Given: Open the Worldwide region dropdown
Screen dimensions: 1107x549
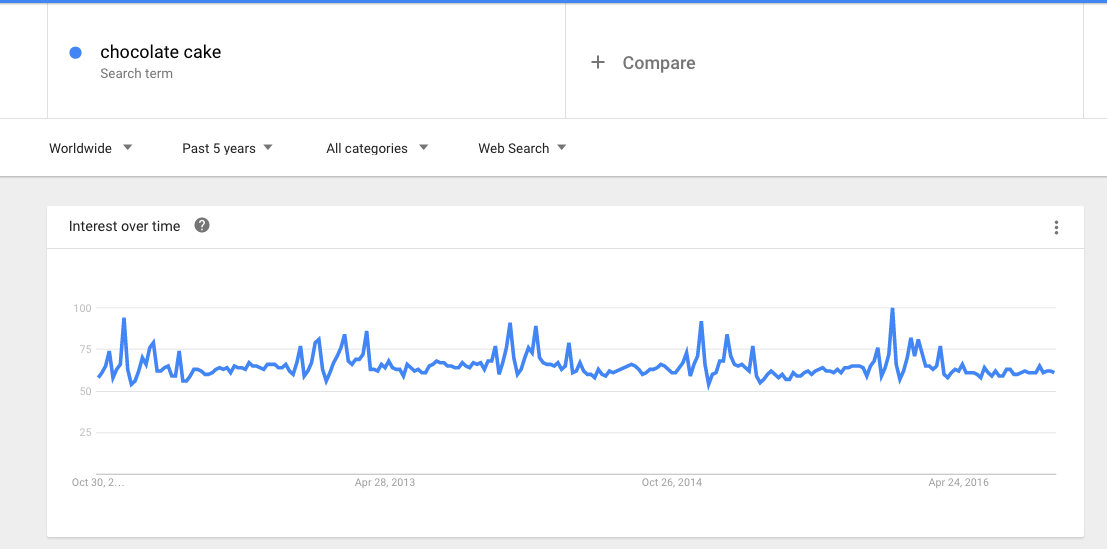Looking at the screenshot, I should coord(90,148).
